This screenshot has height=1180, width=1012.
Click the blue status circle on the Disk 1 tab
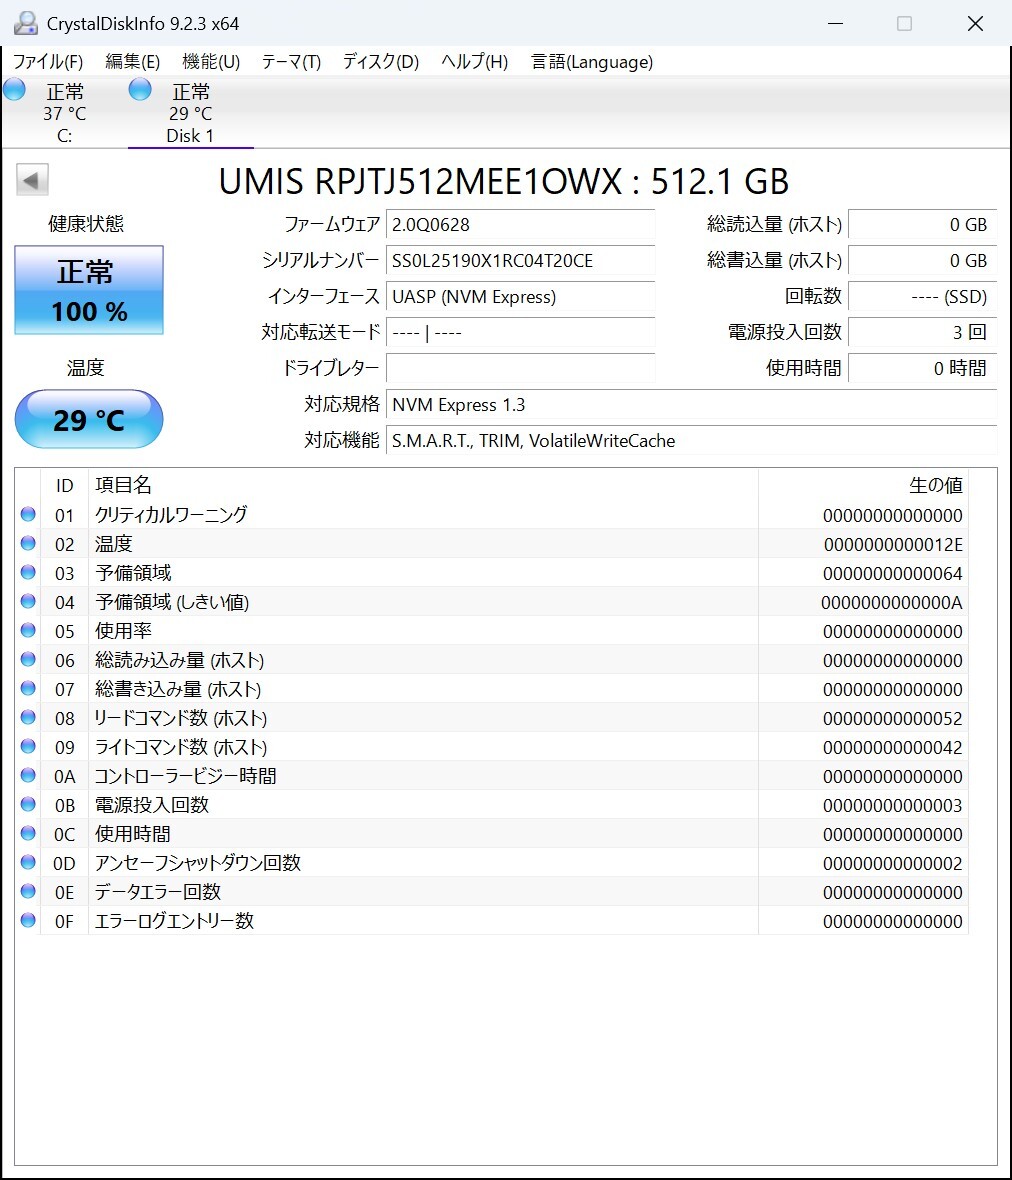pos(139,89)
